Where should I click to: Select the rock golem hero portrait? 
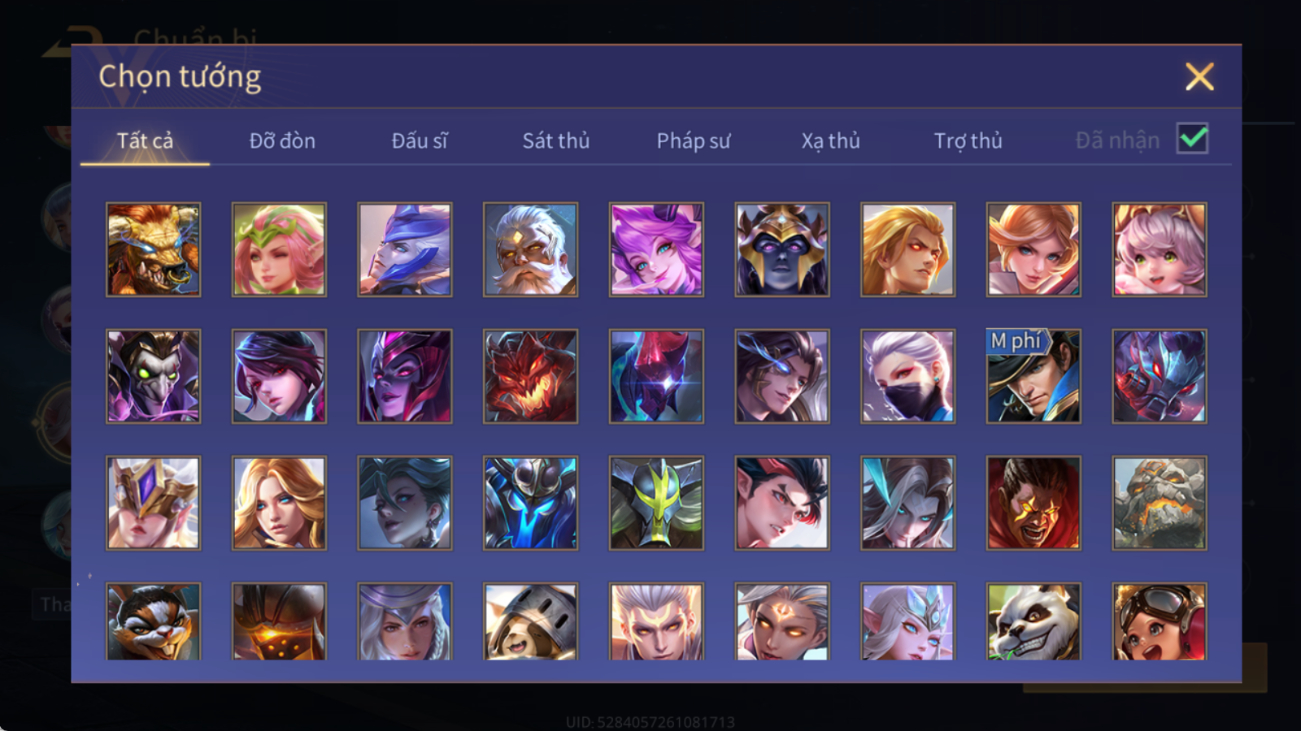(x=1159, y=503)
